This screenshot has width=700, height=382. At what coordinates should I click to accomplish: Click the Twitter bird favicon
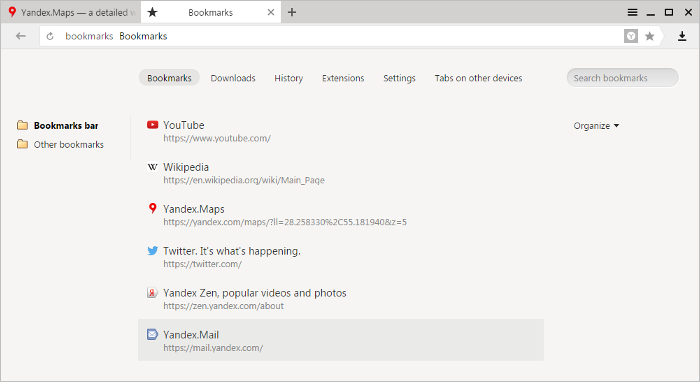(152, 251)
